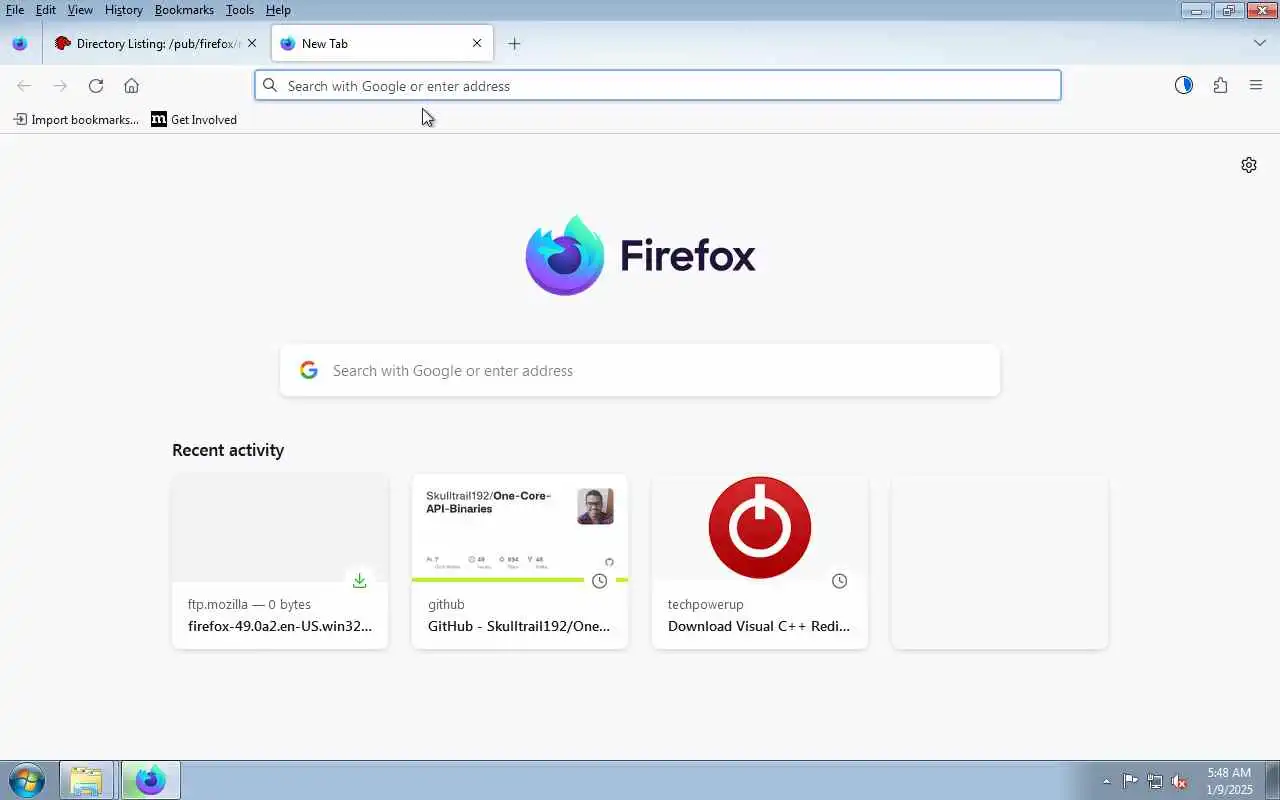Open a new tab with plus icon

click(514, 43)
